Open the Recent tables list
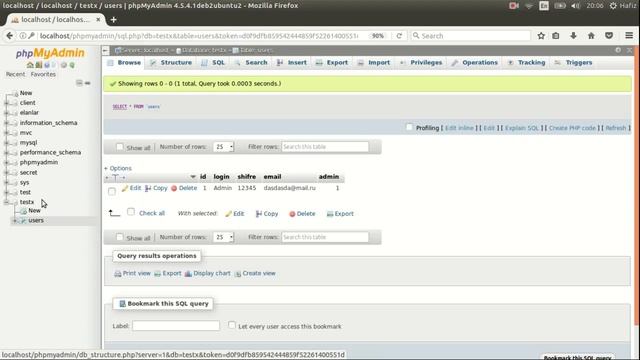Viewport: 640px width, 360px height. (x=16, y=74)
